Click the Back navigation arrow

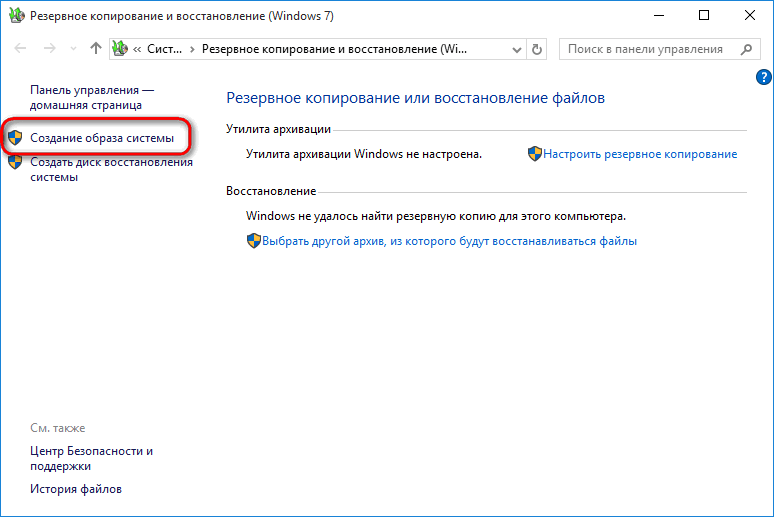pos(20,48)
